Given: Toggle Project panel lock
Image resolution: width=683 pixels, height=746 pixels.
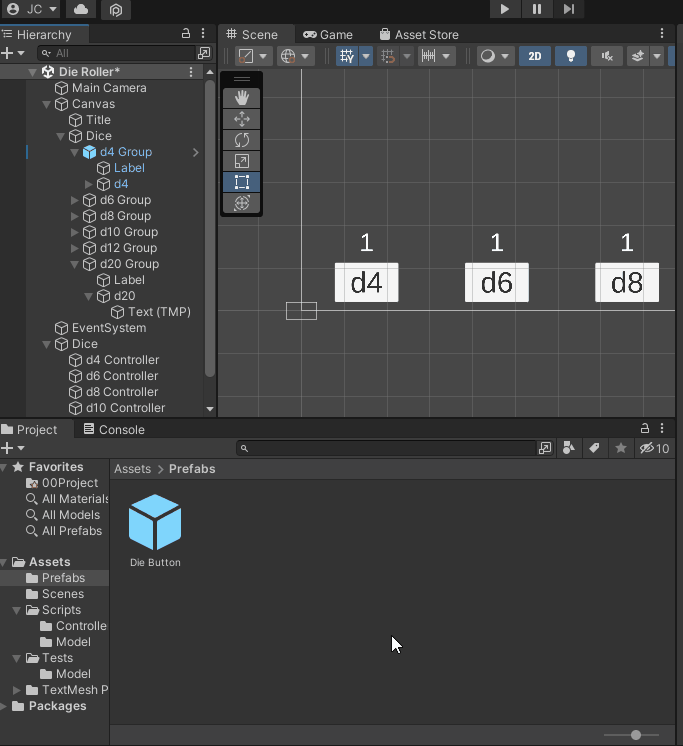Looking at the screenshot, I should coord(644,428).
